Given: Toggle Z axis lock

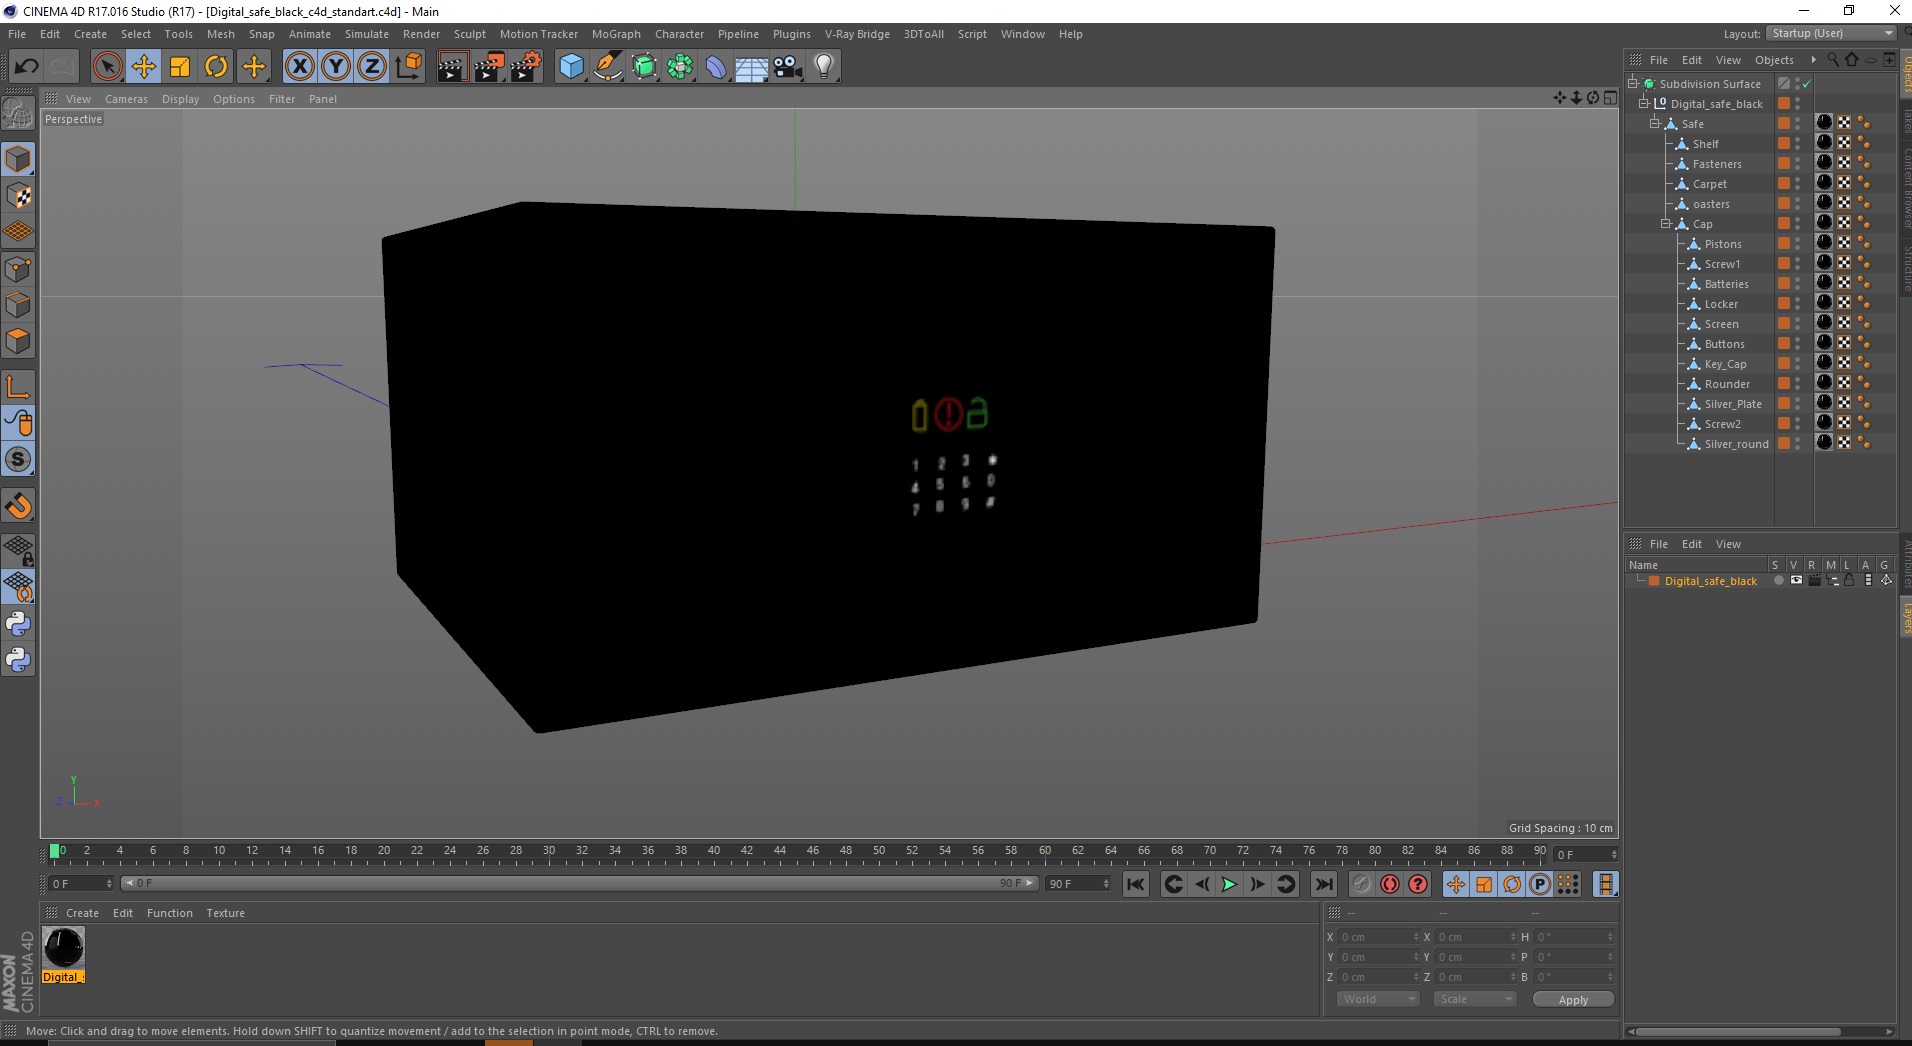Looking at the screenshot, I should click(x=372, y=67).
